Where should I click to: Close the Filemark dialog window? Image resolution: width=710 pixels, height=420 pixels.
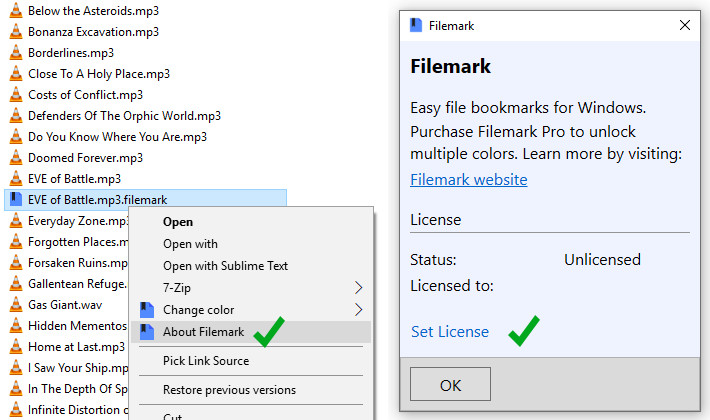pyautogui.click(x=685, y=26)
